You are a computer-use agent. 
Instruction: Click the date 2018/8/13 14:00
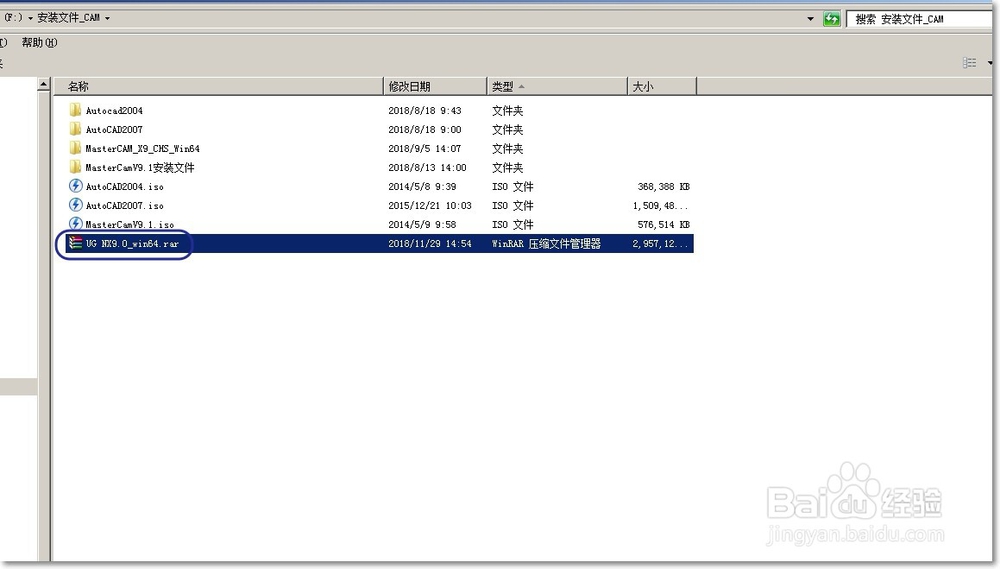click(x=427, y=168)
